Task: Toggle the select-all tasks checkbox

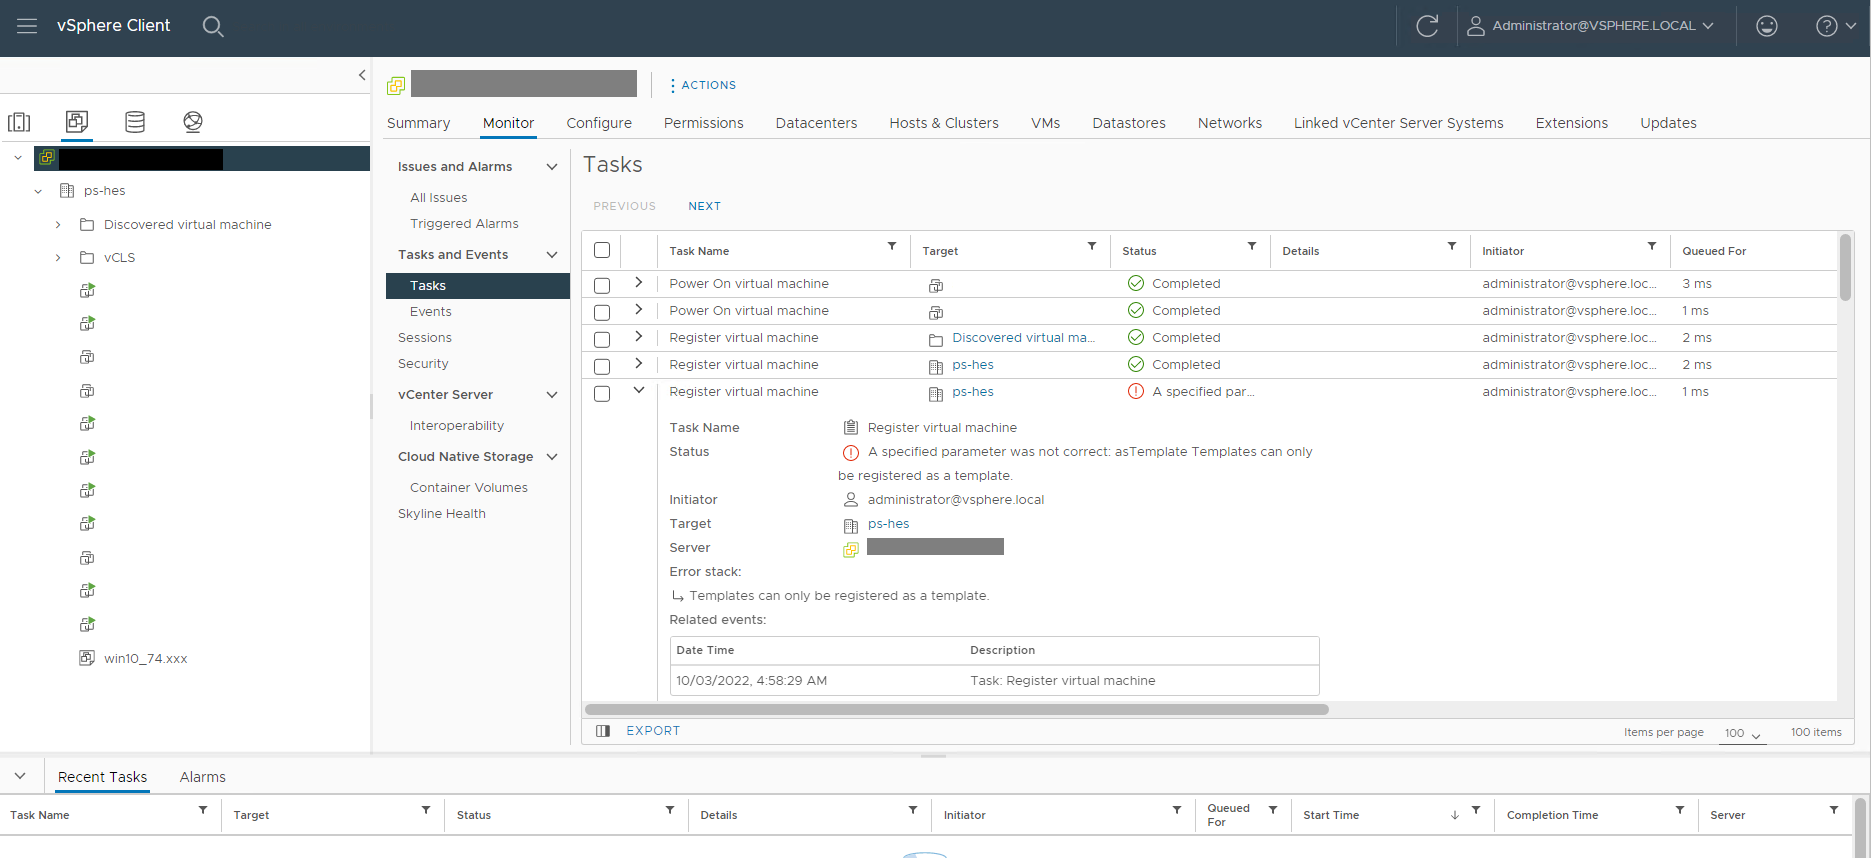Action: [602, 251]
